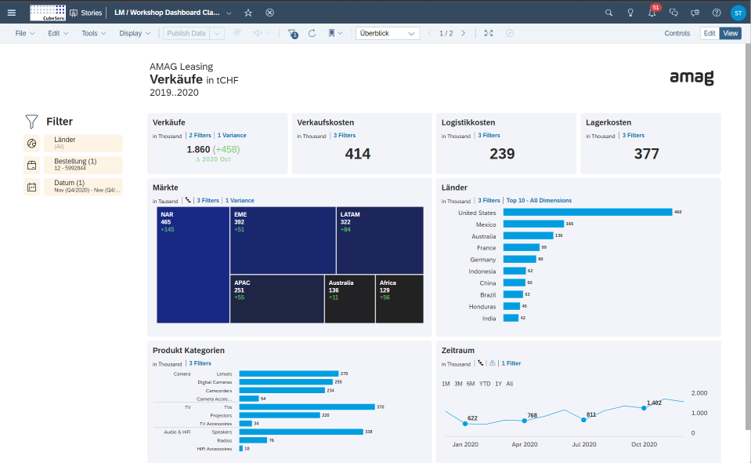Open 3 Filters link in Verkaufskosten tile
This screenshot has height=463, width=751.
(344, 136)
